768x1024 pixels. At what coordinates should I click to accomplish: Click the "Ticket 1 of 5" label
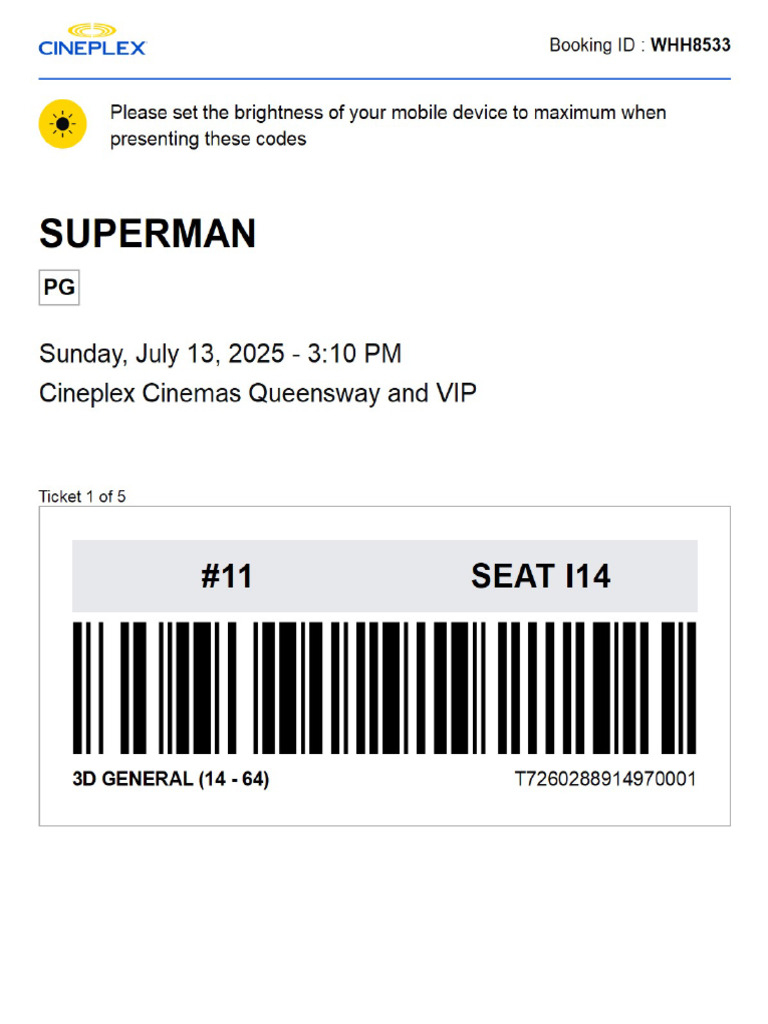click(82, 496)
